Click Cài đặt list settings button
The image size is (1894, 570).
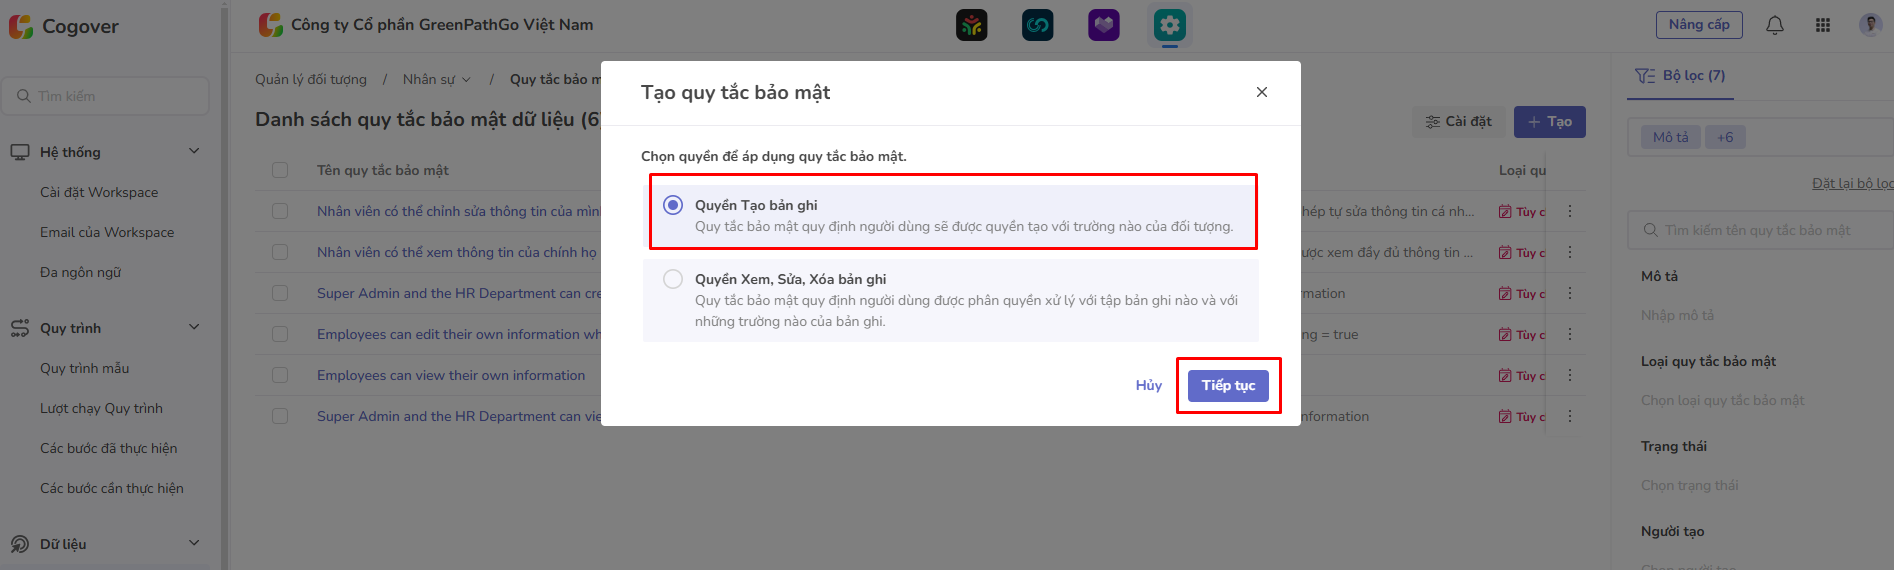pyautogui.click(x=1458, y=122)
